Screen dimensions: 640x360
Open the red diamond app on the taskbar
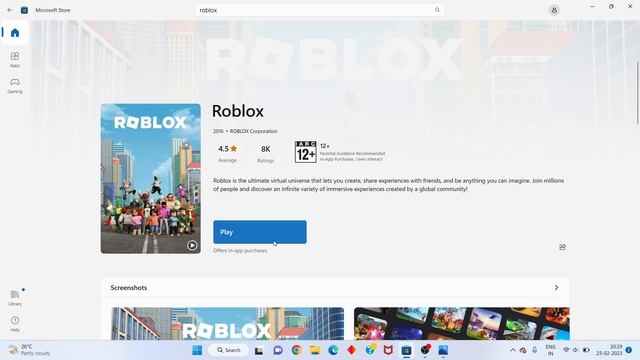[x=351, y=350]
